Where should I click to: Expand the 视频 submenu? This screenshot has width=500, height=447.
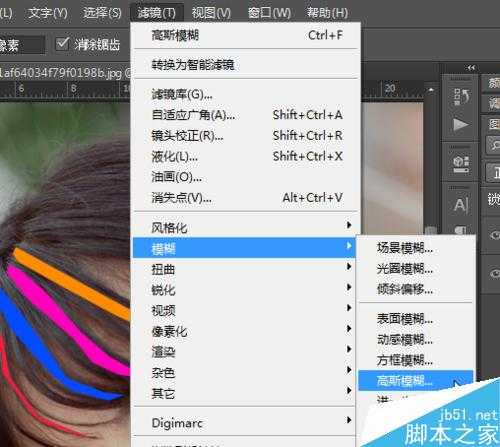point(244,310)
